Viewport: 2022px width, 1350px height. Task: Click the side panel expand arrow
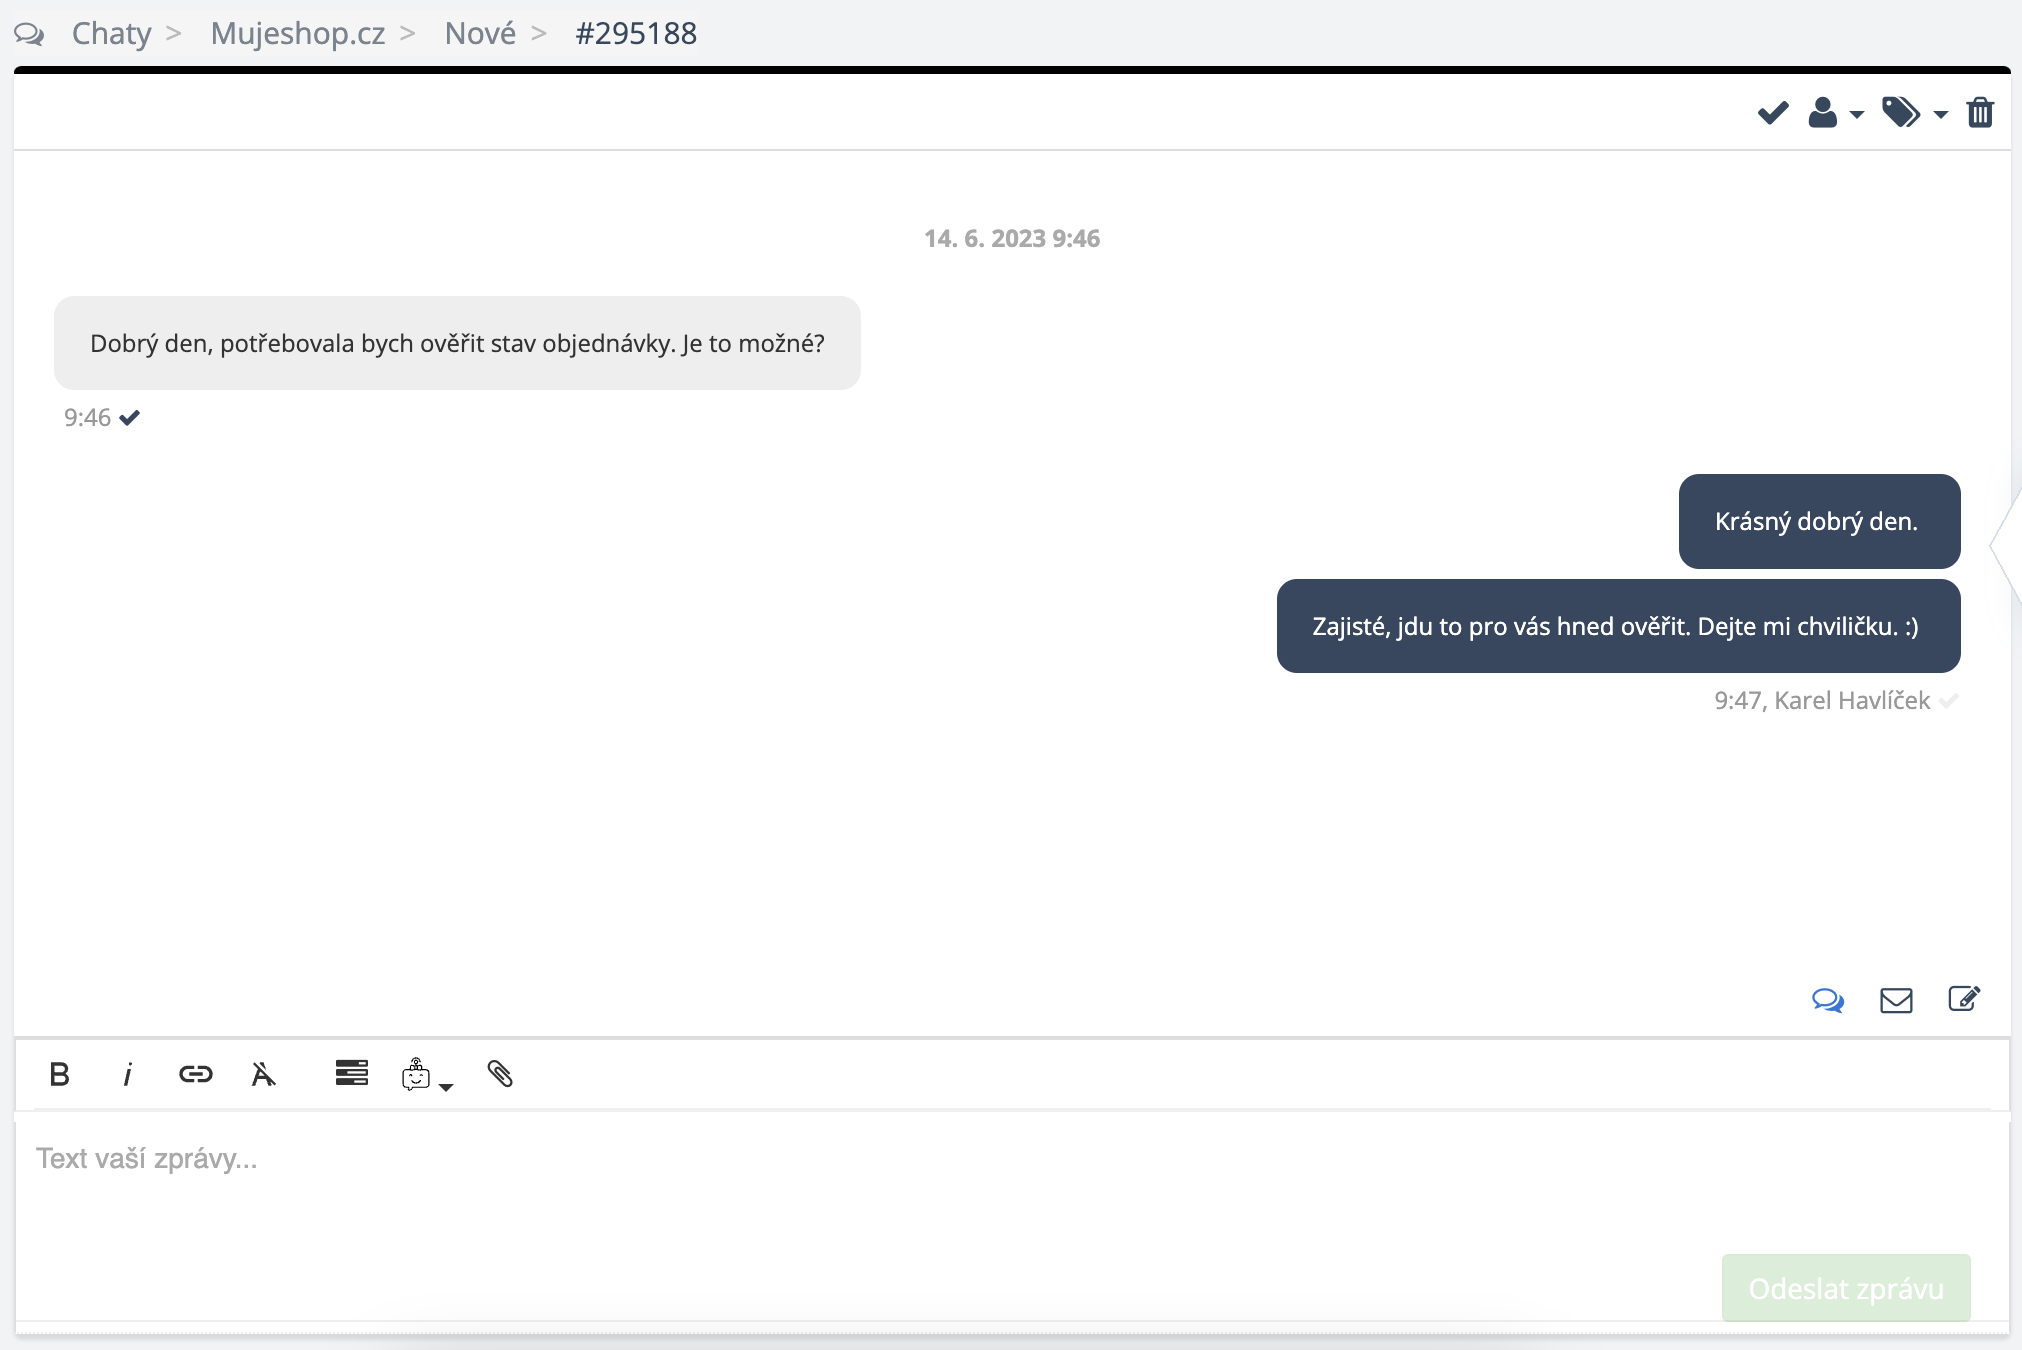(2007, 546)
